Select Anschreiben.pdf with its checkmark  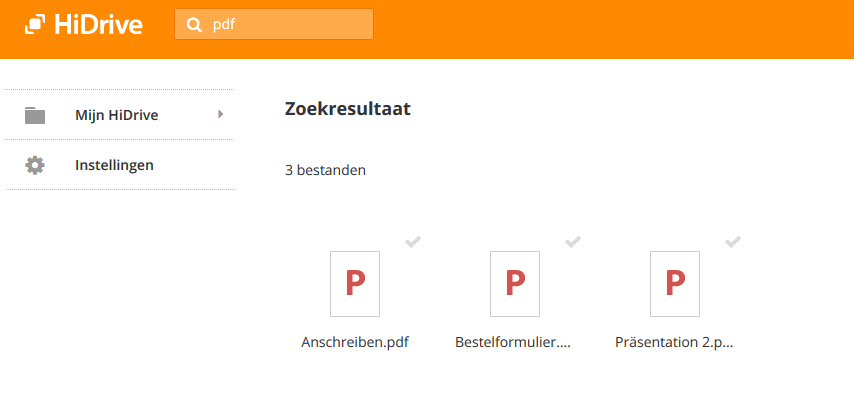(413, 241)
